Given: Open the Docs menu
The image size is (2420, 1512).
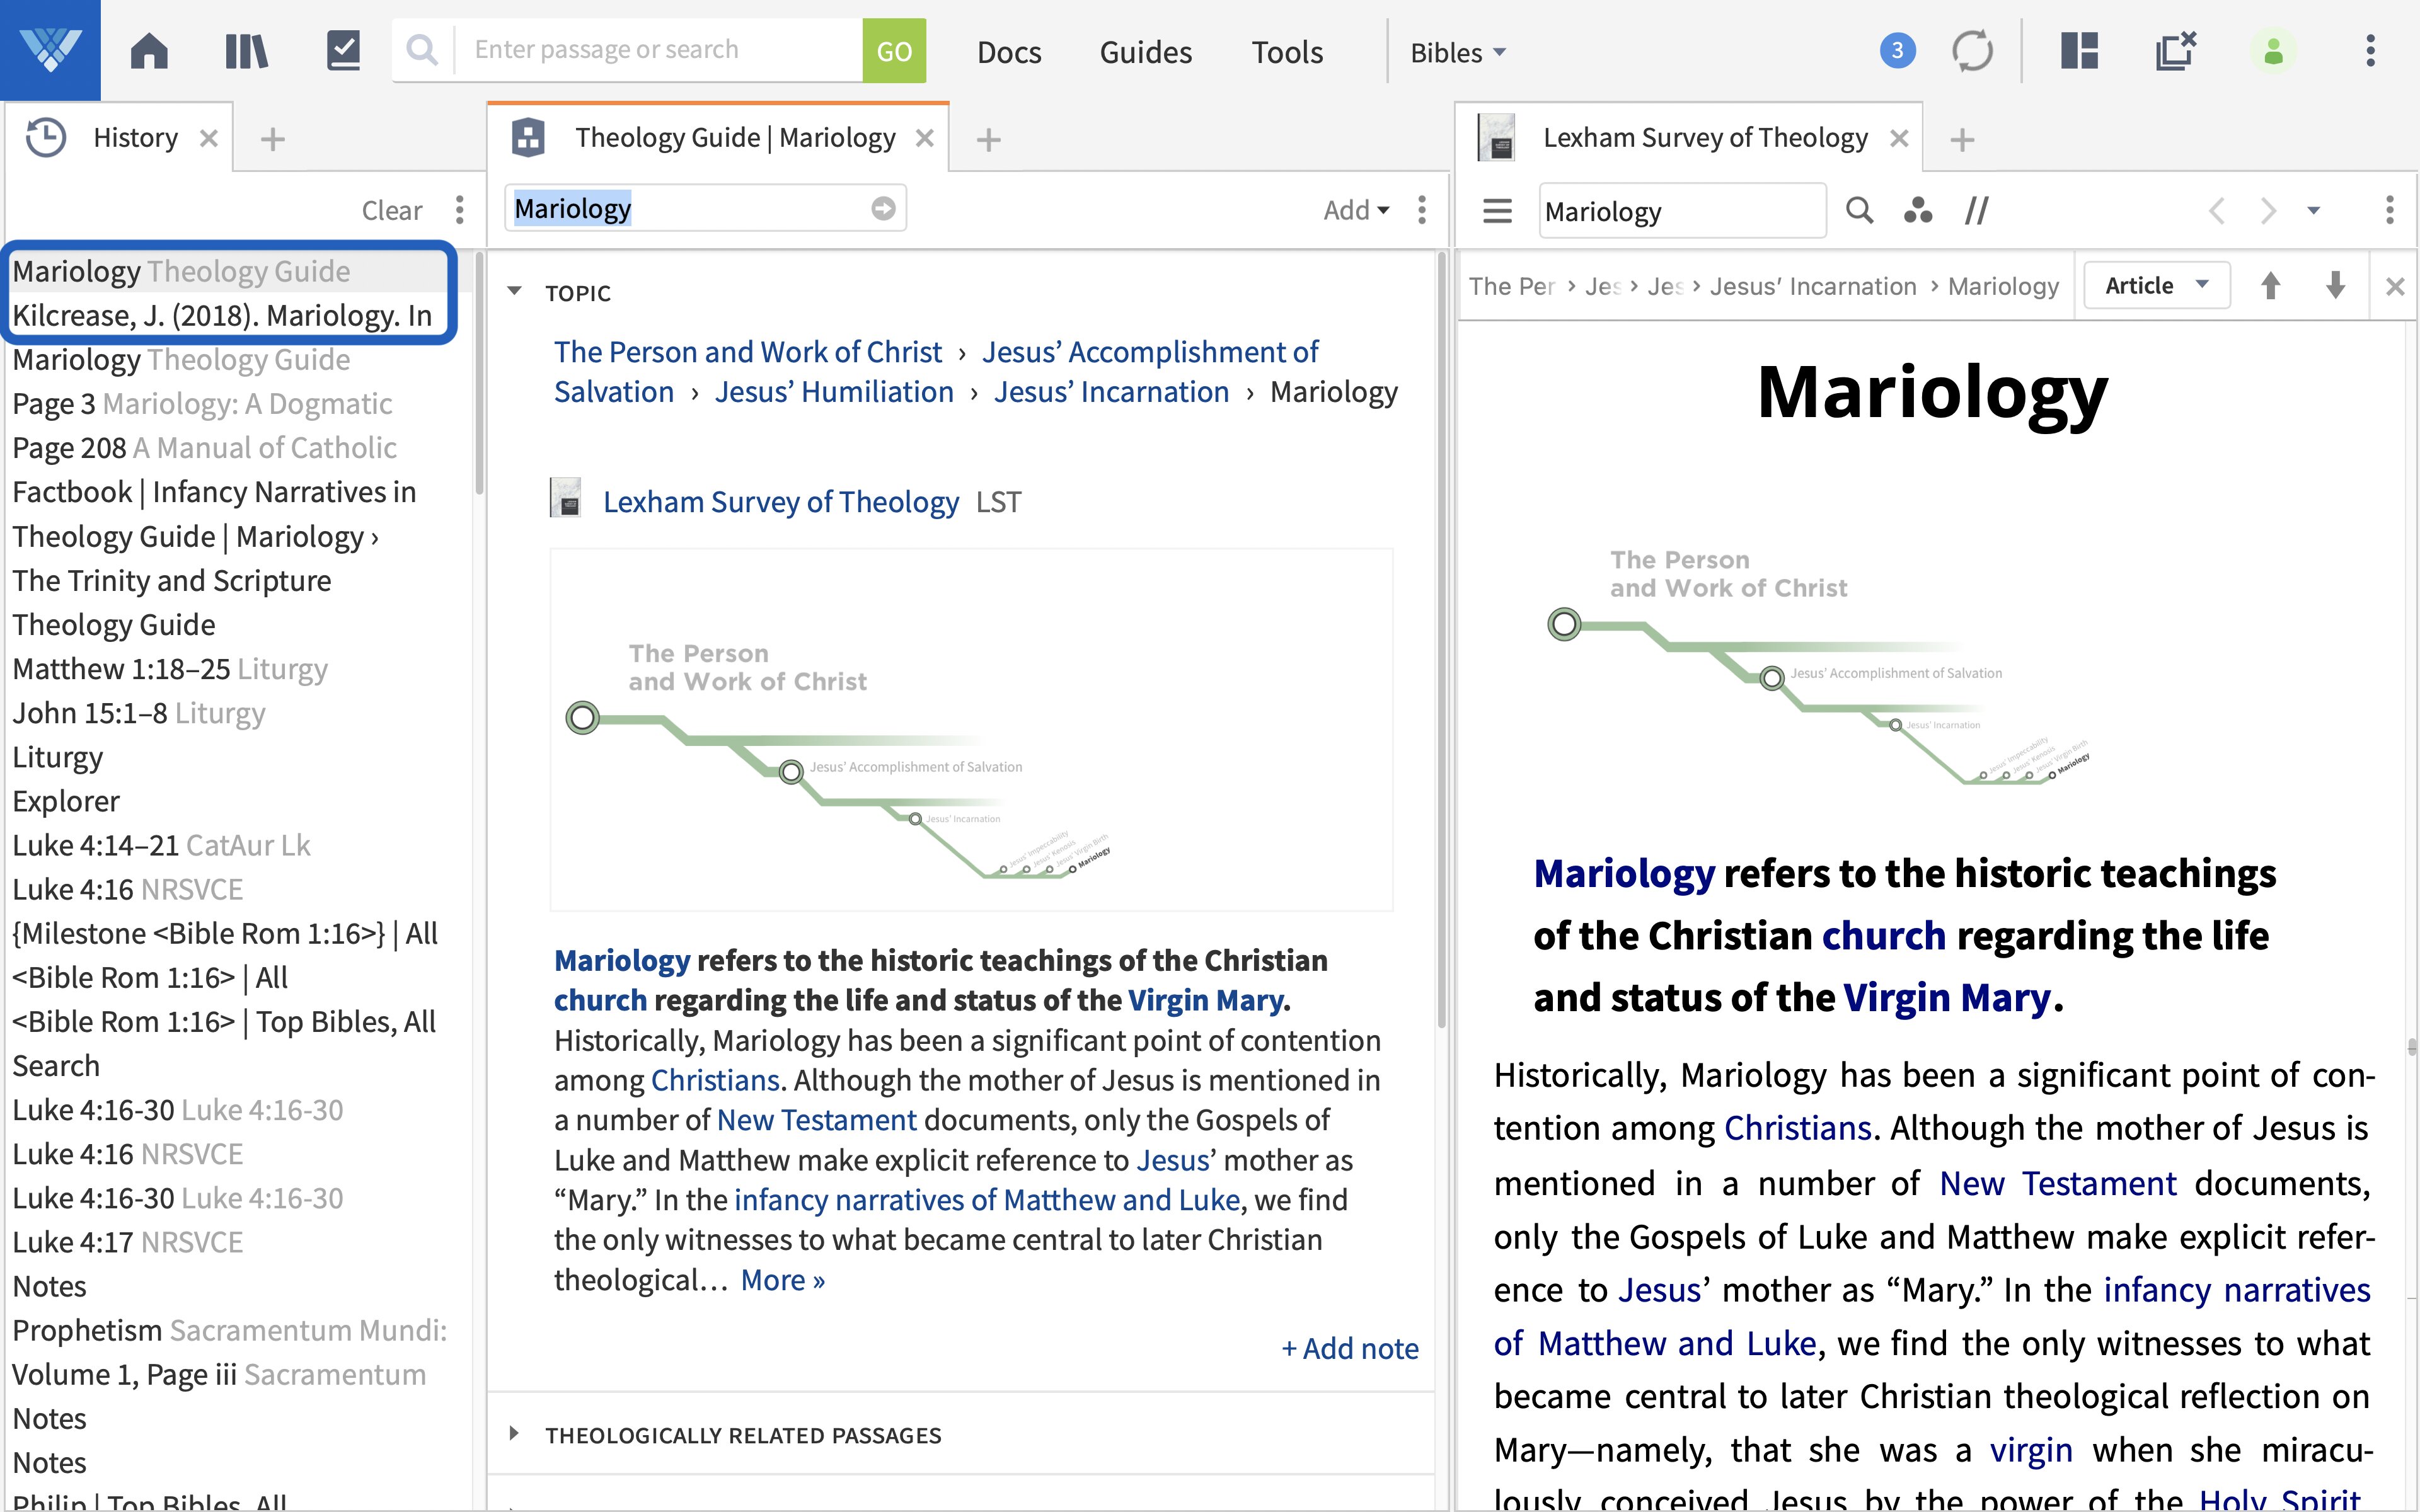Looking at the screenshot, I should 1009,52.
